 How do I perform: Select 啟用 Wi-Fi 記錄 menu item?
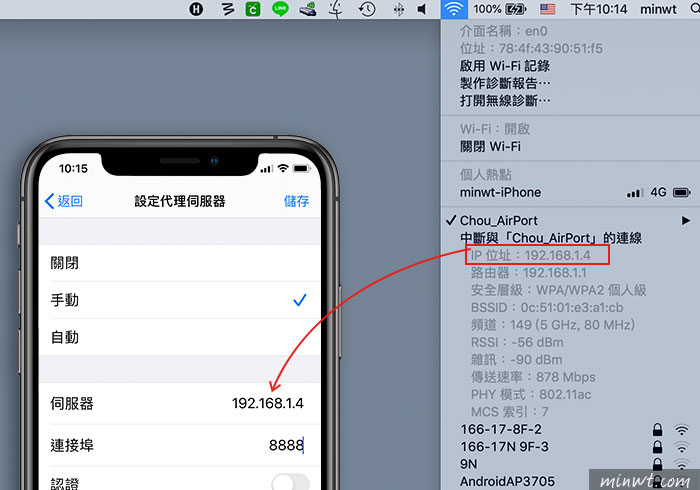tap(504, 66)
